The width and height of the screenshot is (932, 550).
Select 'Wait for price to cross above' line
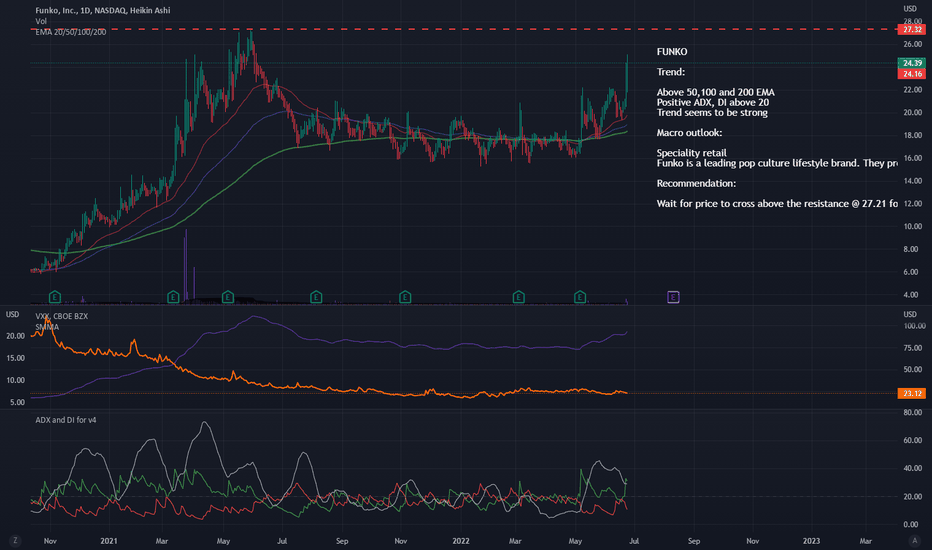pyautogui.click(x=777, y=203)
